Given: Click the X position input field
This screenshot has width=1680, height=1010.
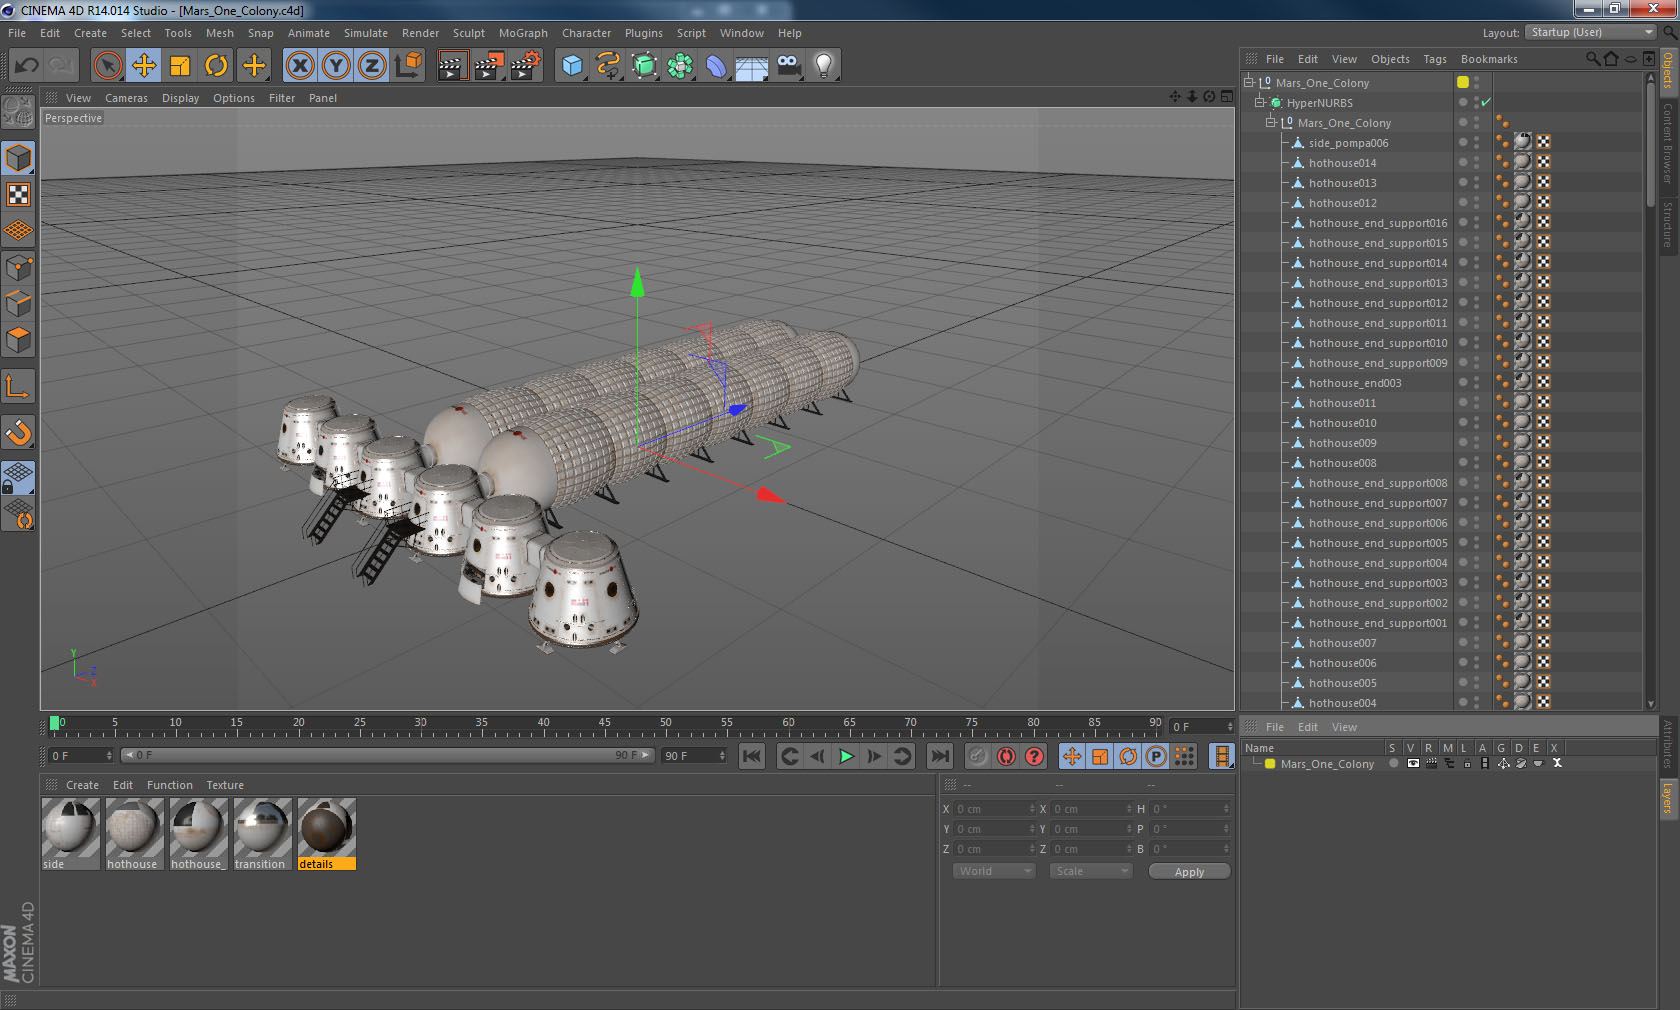Looking at the screenshot, I should tap(995, 809).
